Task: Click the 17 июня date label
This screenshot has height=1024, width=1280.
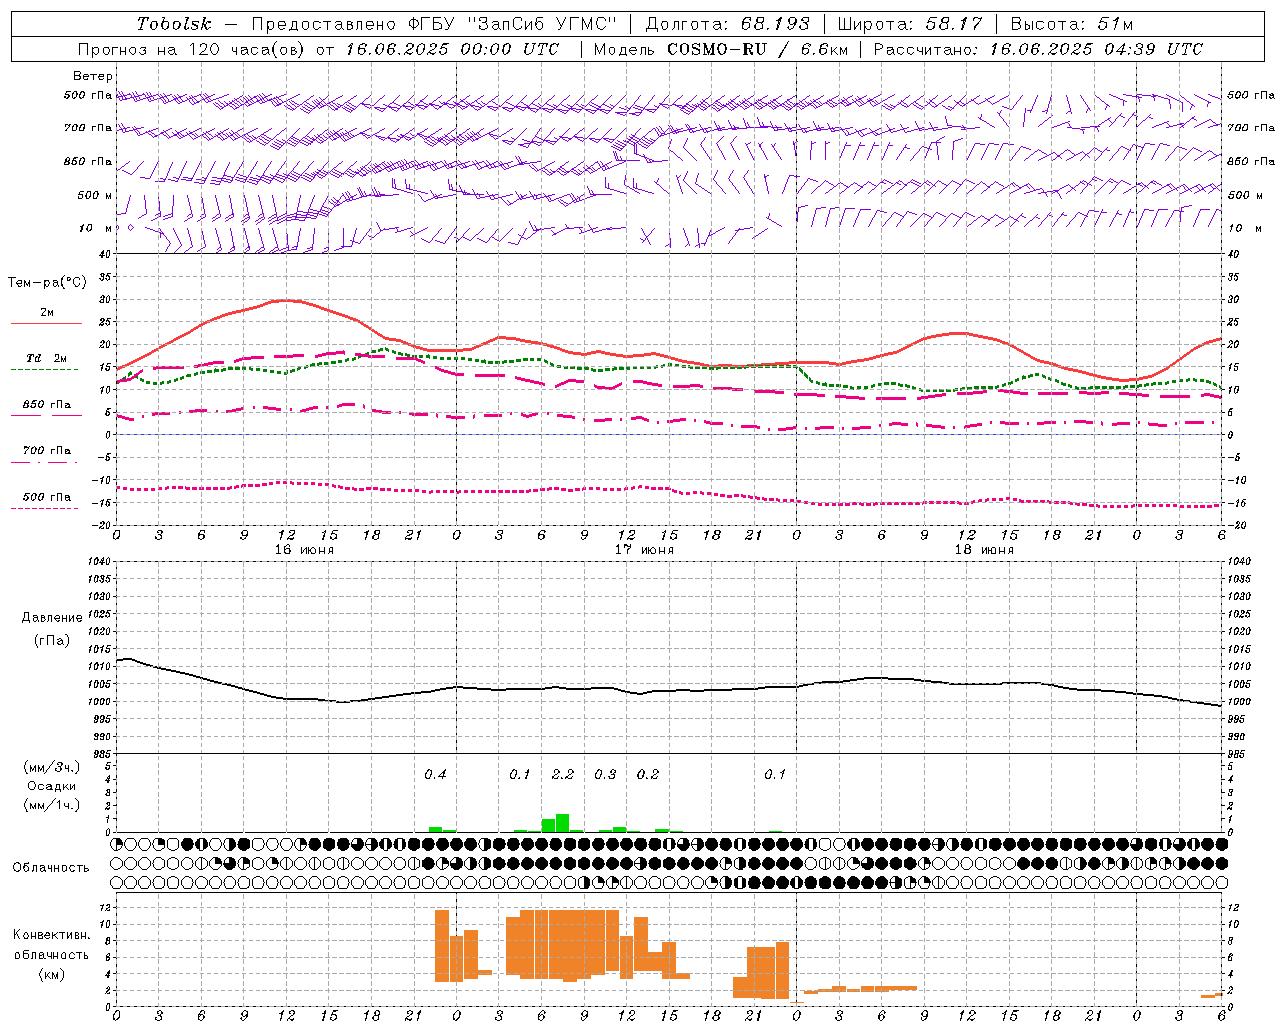Action: click(x=644, y=550)
